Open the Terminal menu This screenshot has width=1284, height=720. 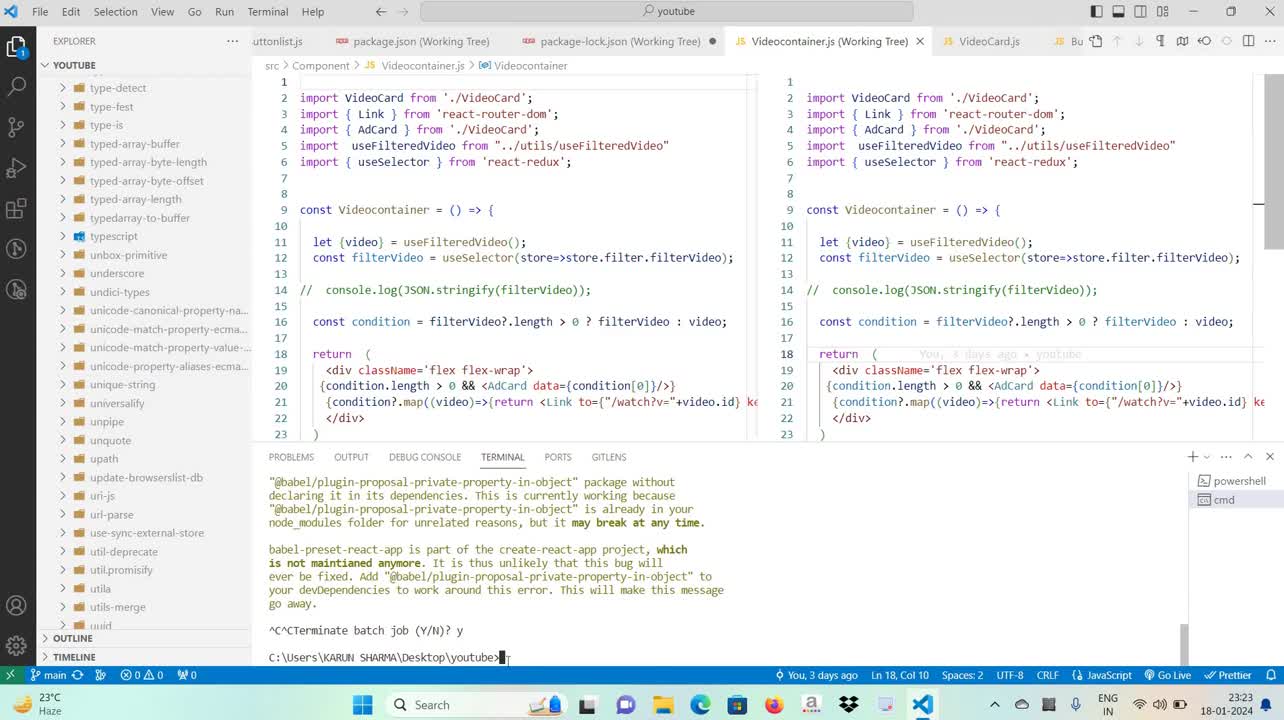point(267,12)
